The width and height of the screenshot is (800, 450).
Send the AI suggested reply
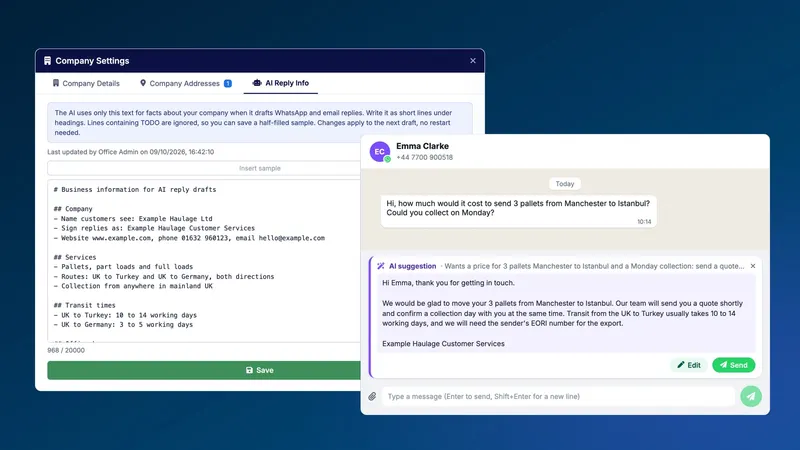click(x=734, y=365)
